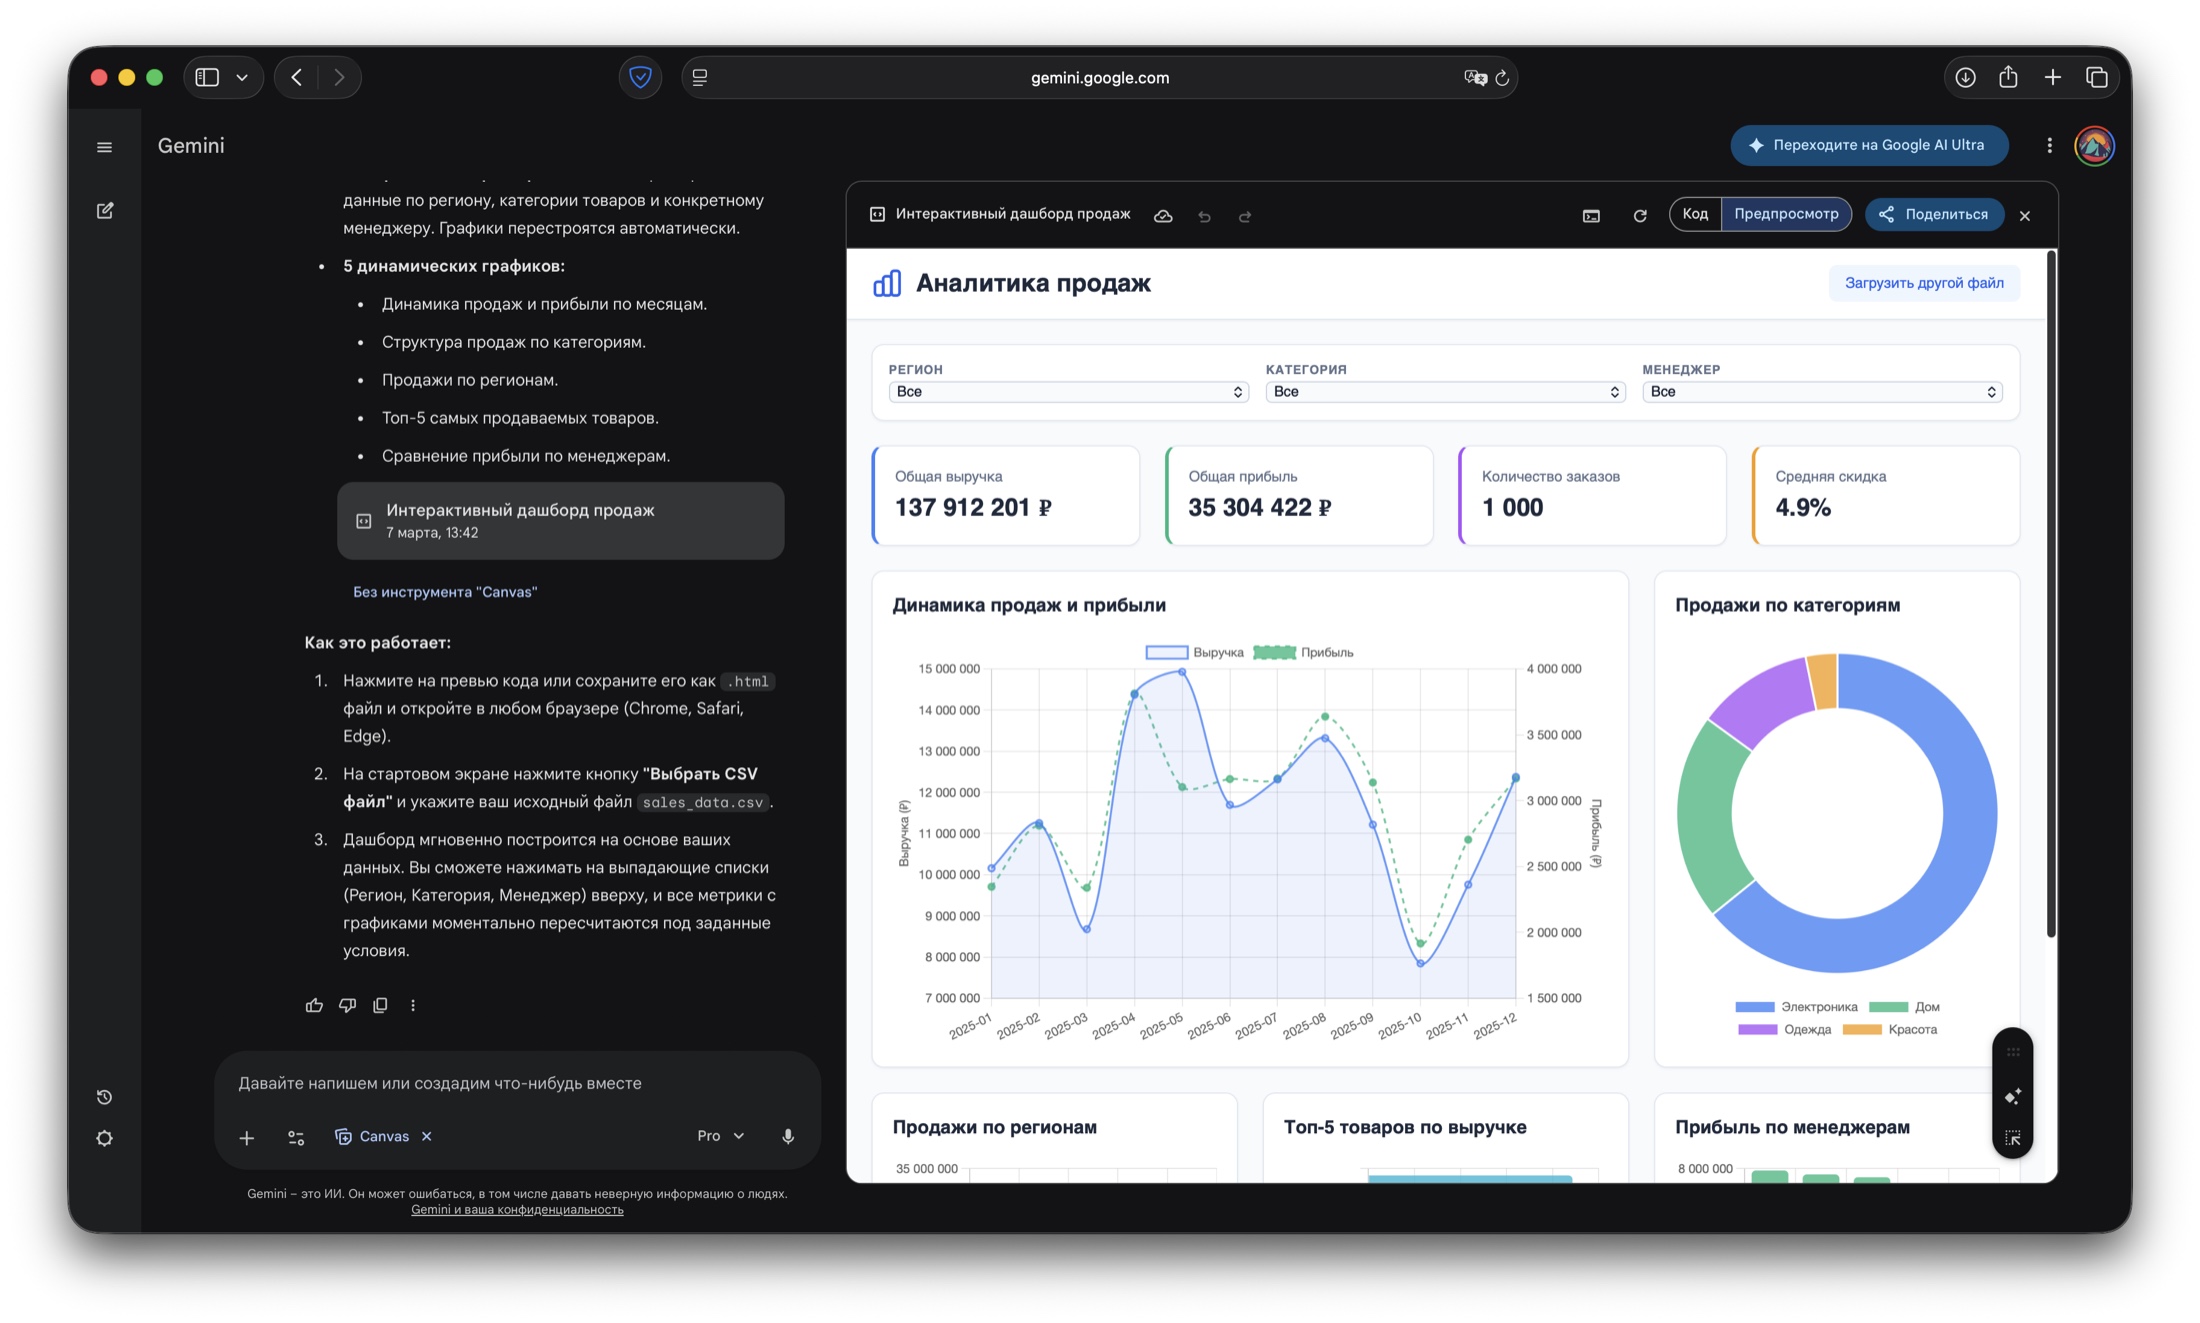The height and width of the screenshot is (1323, 2200).
Task: Toggle Выручка series in chart legend
Action: pyautogui.click(x=1194, y=652)
